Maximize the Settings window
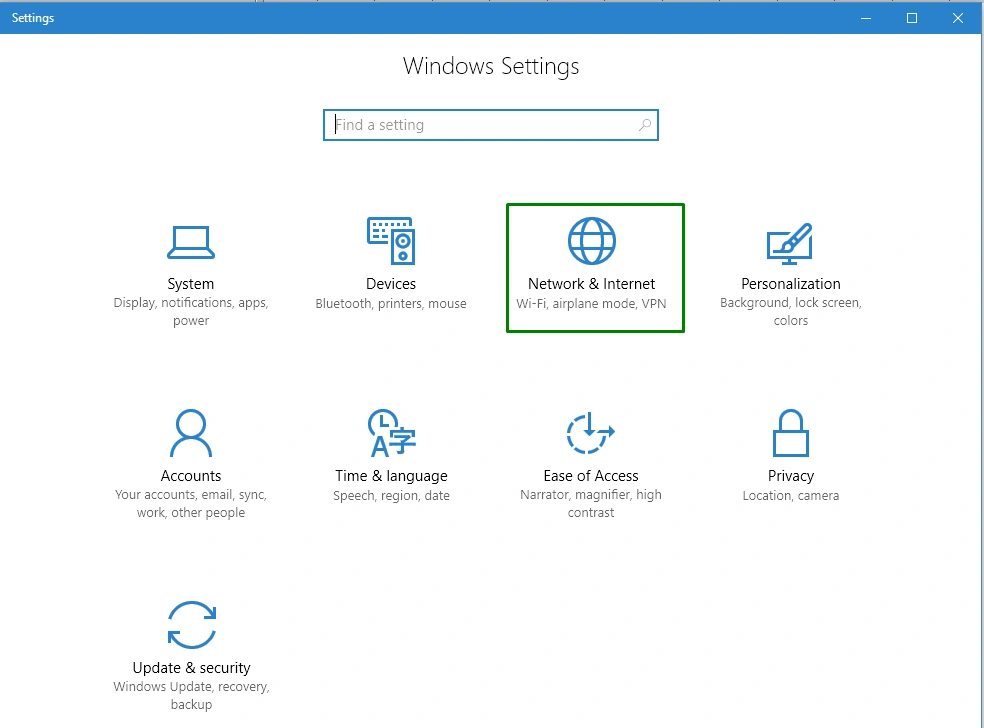This screenshot has width=984, height=728. (x=912, y=18)
